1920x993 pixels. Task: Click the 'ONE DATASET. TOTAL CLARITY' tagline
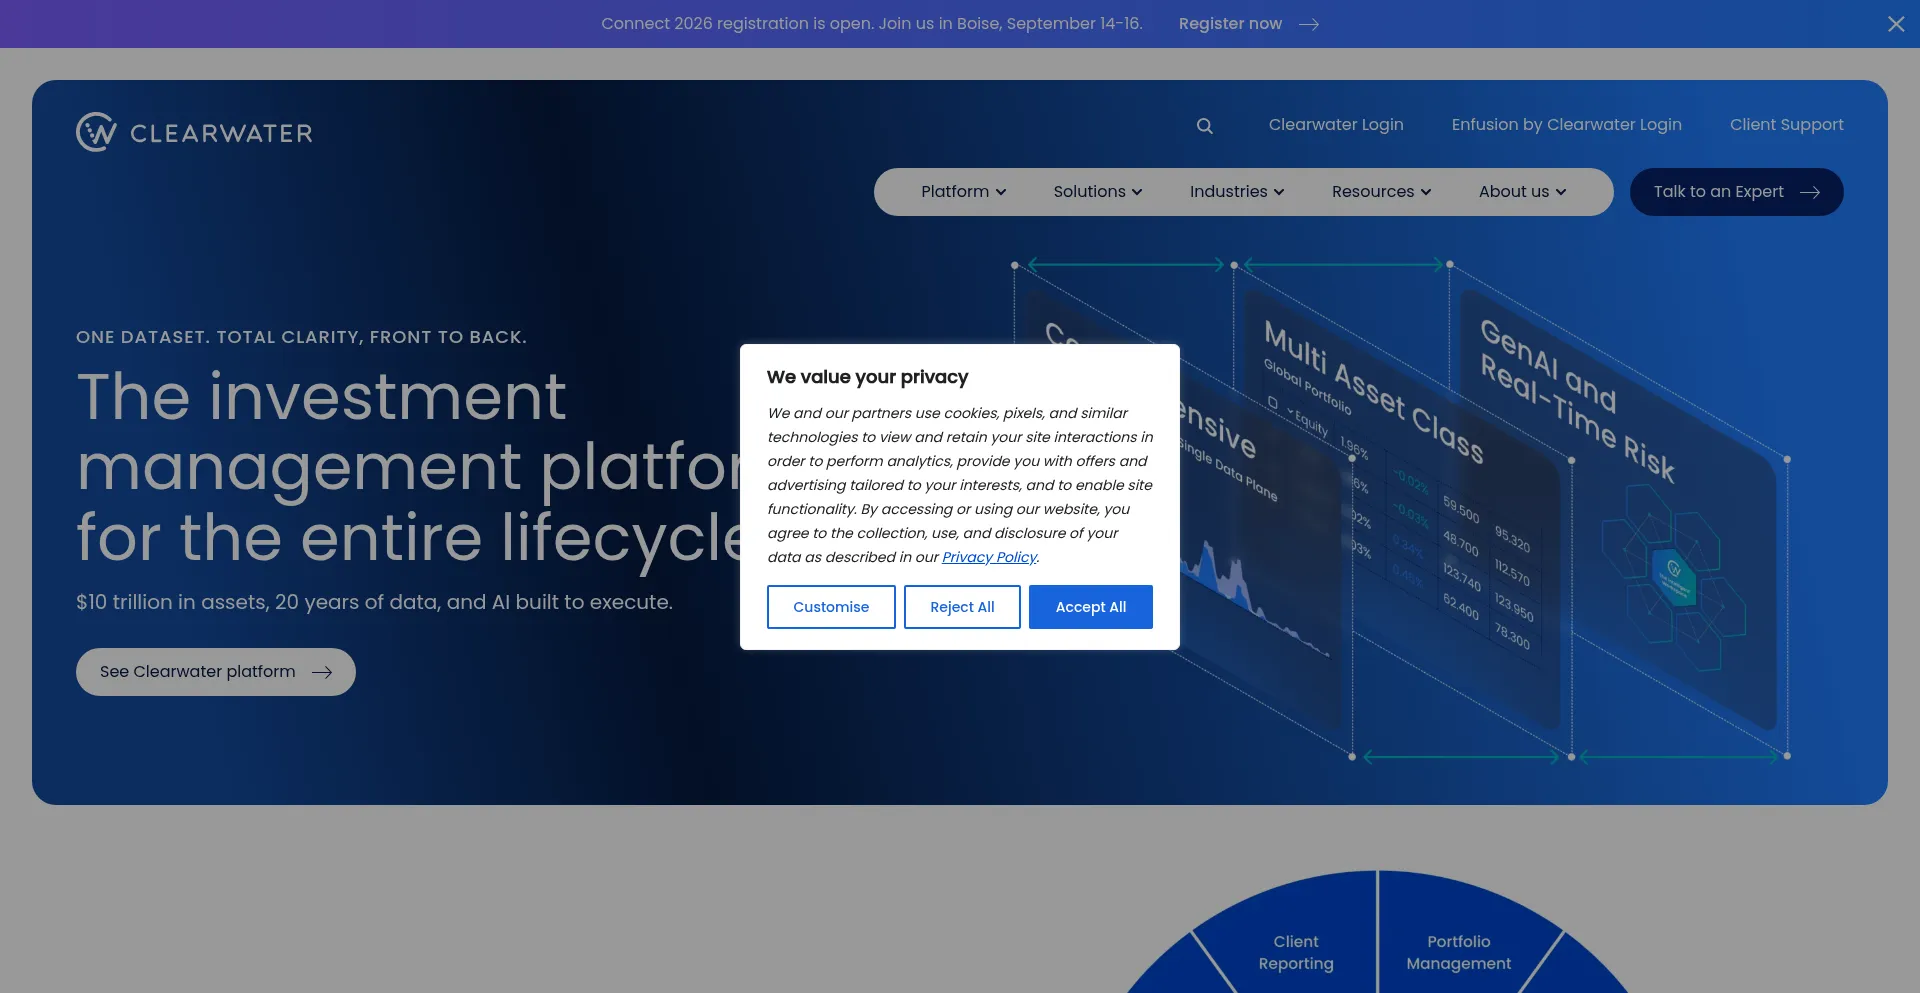pyautogui.click(x=301, y=337)
